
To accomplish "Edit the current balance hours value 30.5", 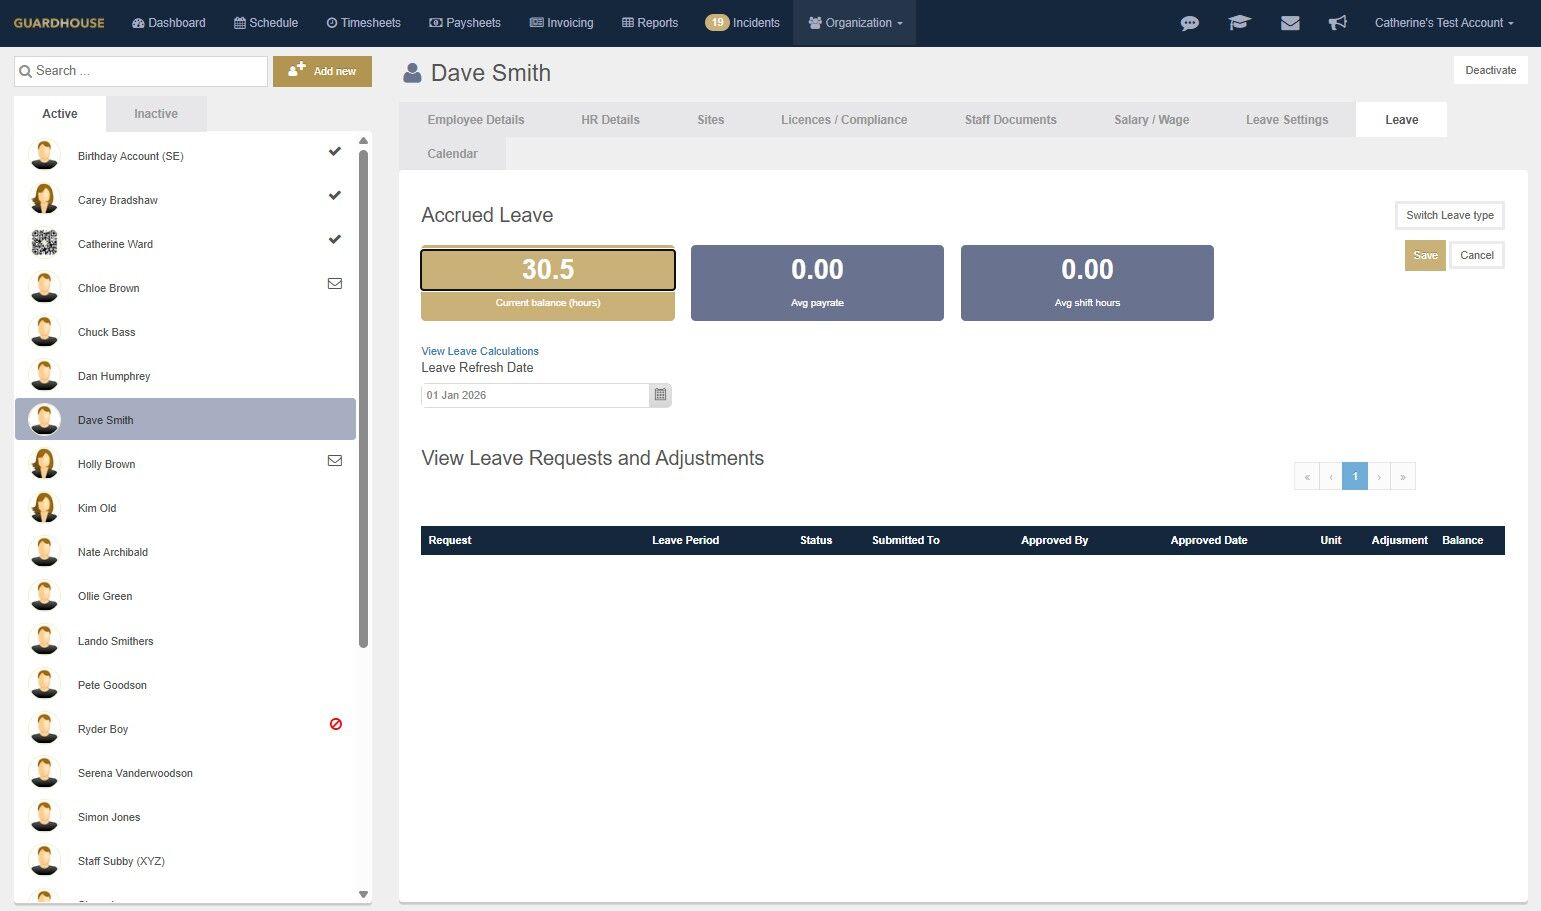I will (548, 270).
